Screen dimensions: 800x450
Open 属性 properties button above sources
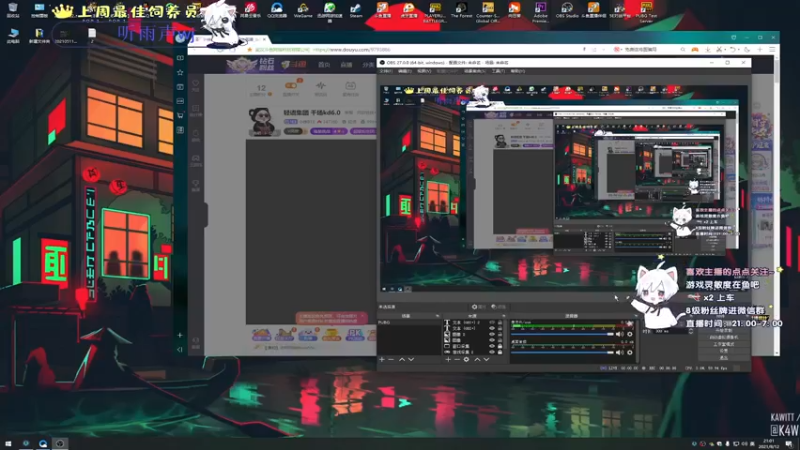[479, 307]
